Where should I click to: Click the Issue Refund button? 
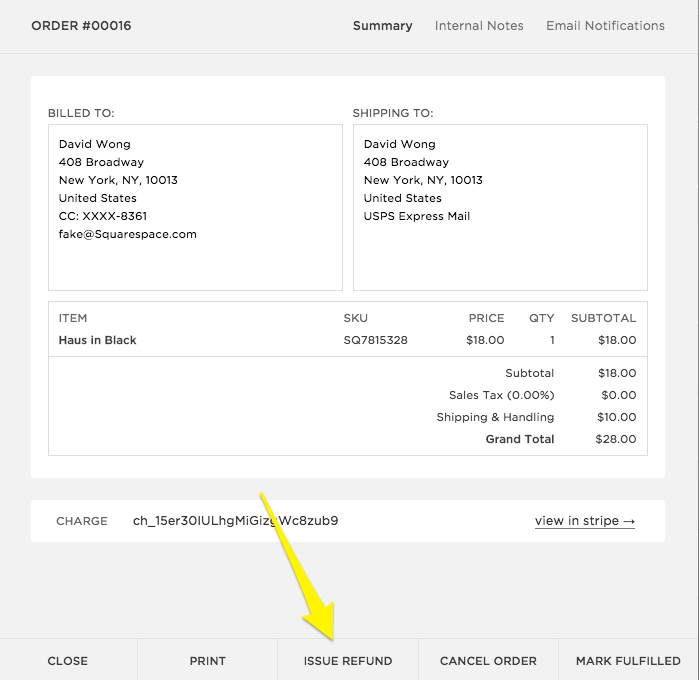point(348,661)
